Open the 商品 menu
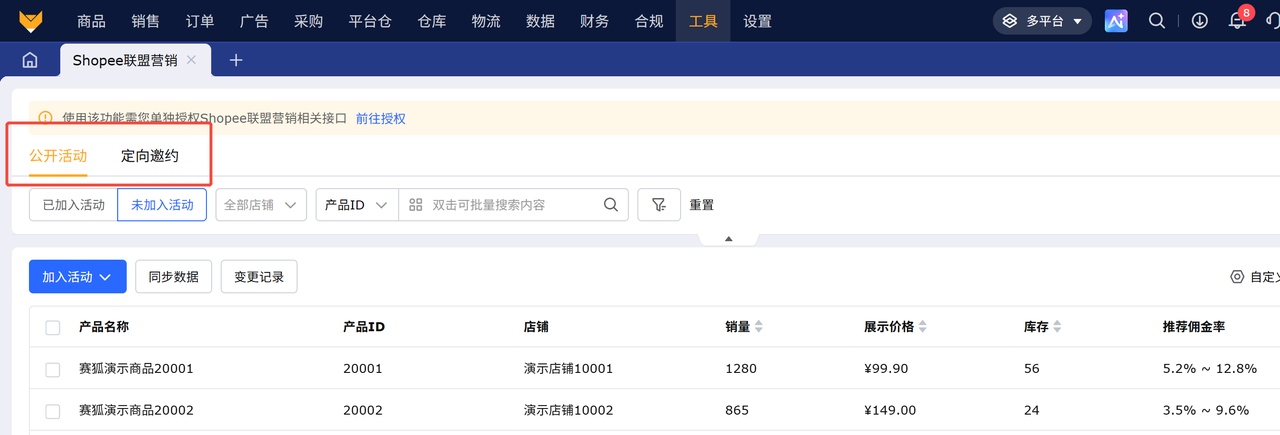This screenshot has height=435, width=1280. tap(91, 21)
